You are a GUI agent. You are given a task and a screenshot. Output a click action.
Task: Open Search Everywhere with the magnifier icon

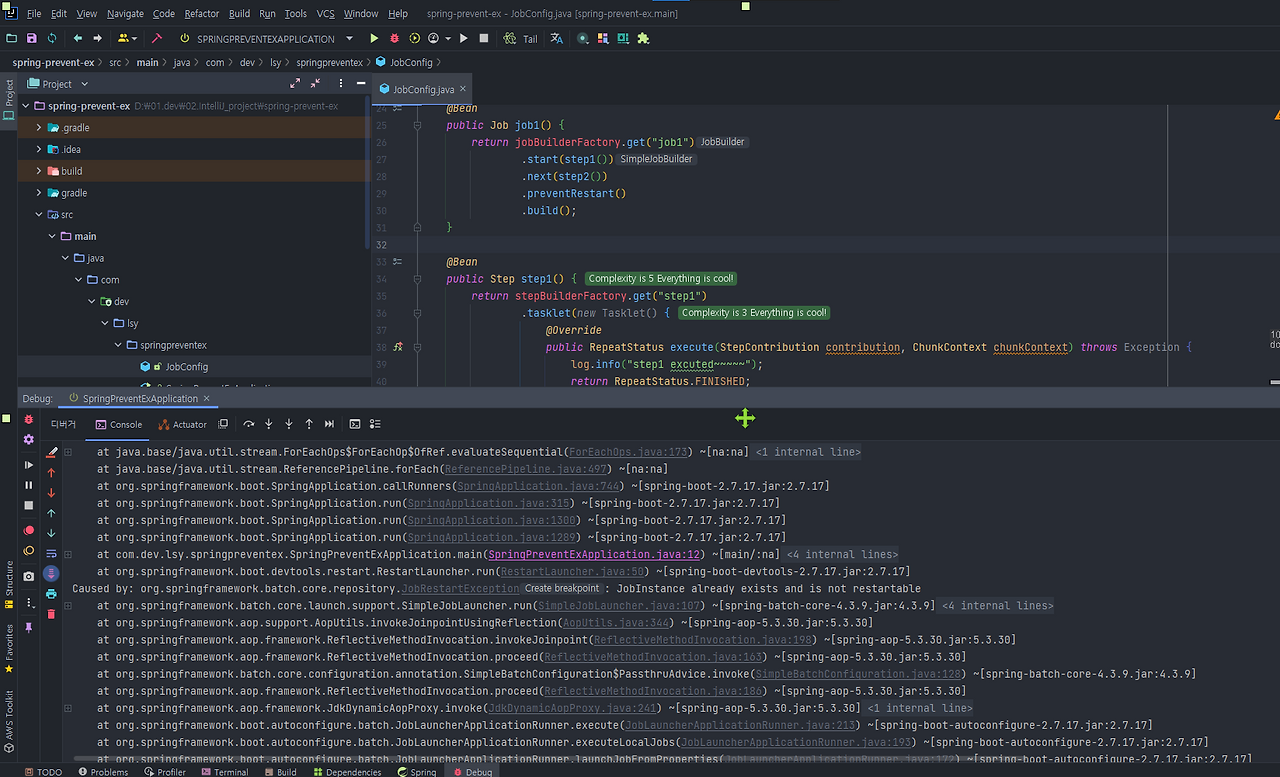pyautogui.click(x=583, y=38)
